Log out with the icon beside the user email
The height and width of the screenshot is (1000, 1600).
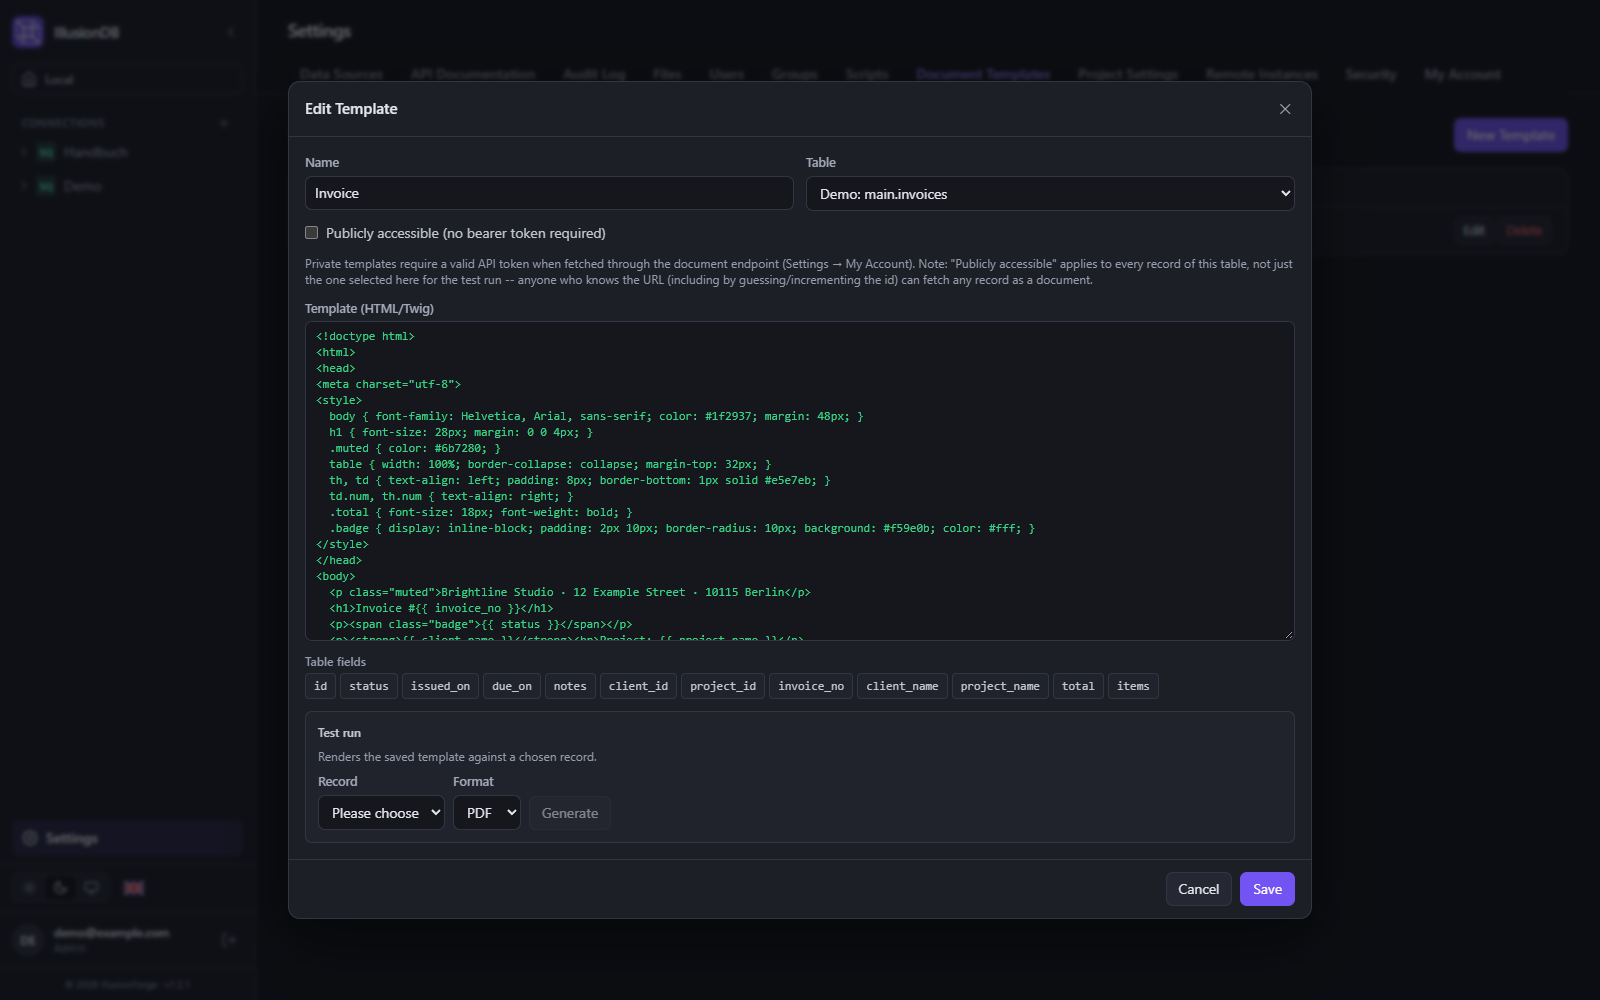coord(229,939)
